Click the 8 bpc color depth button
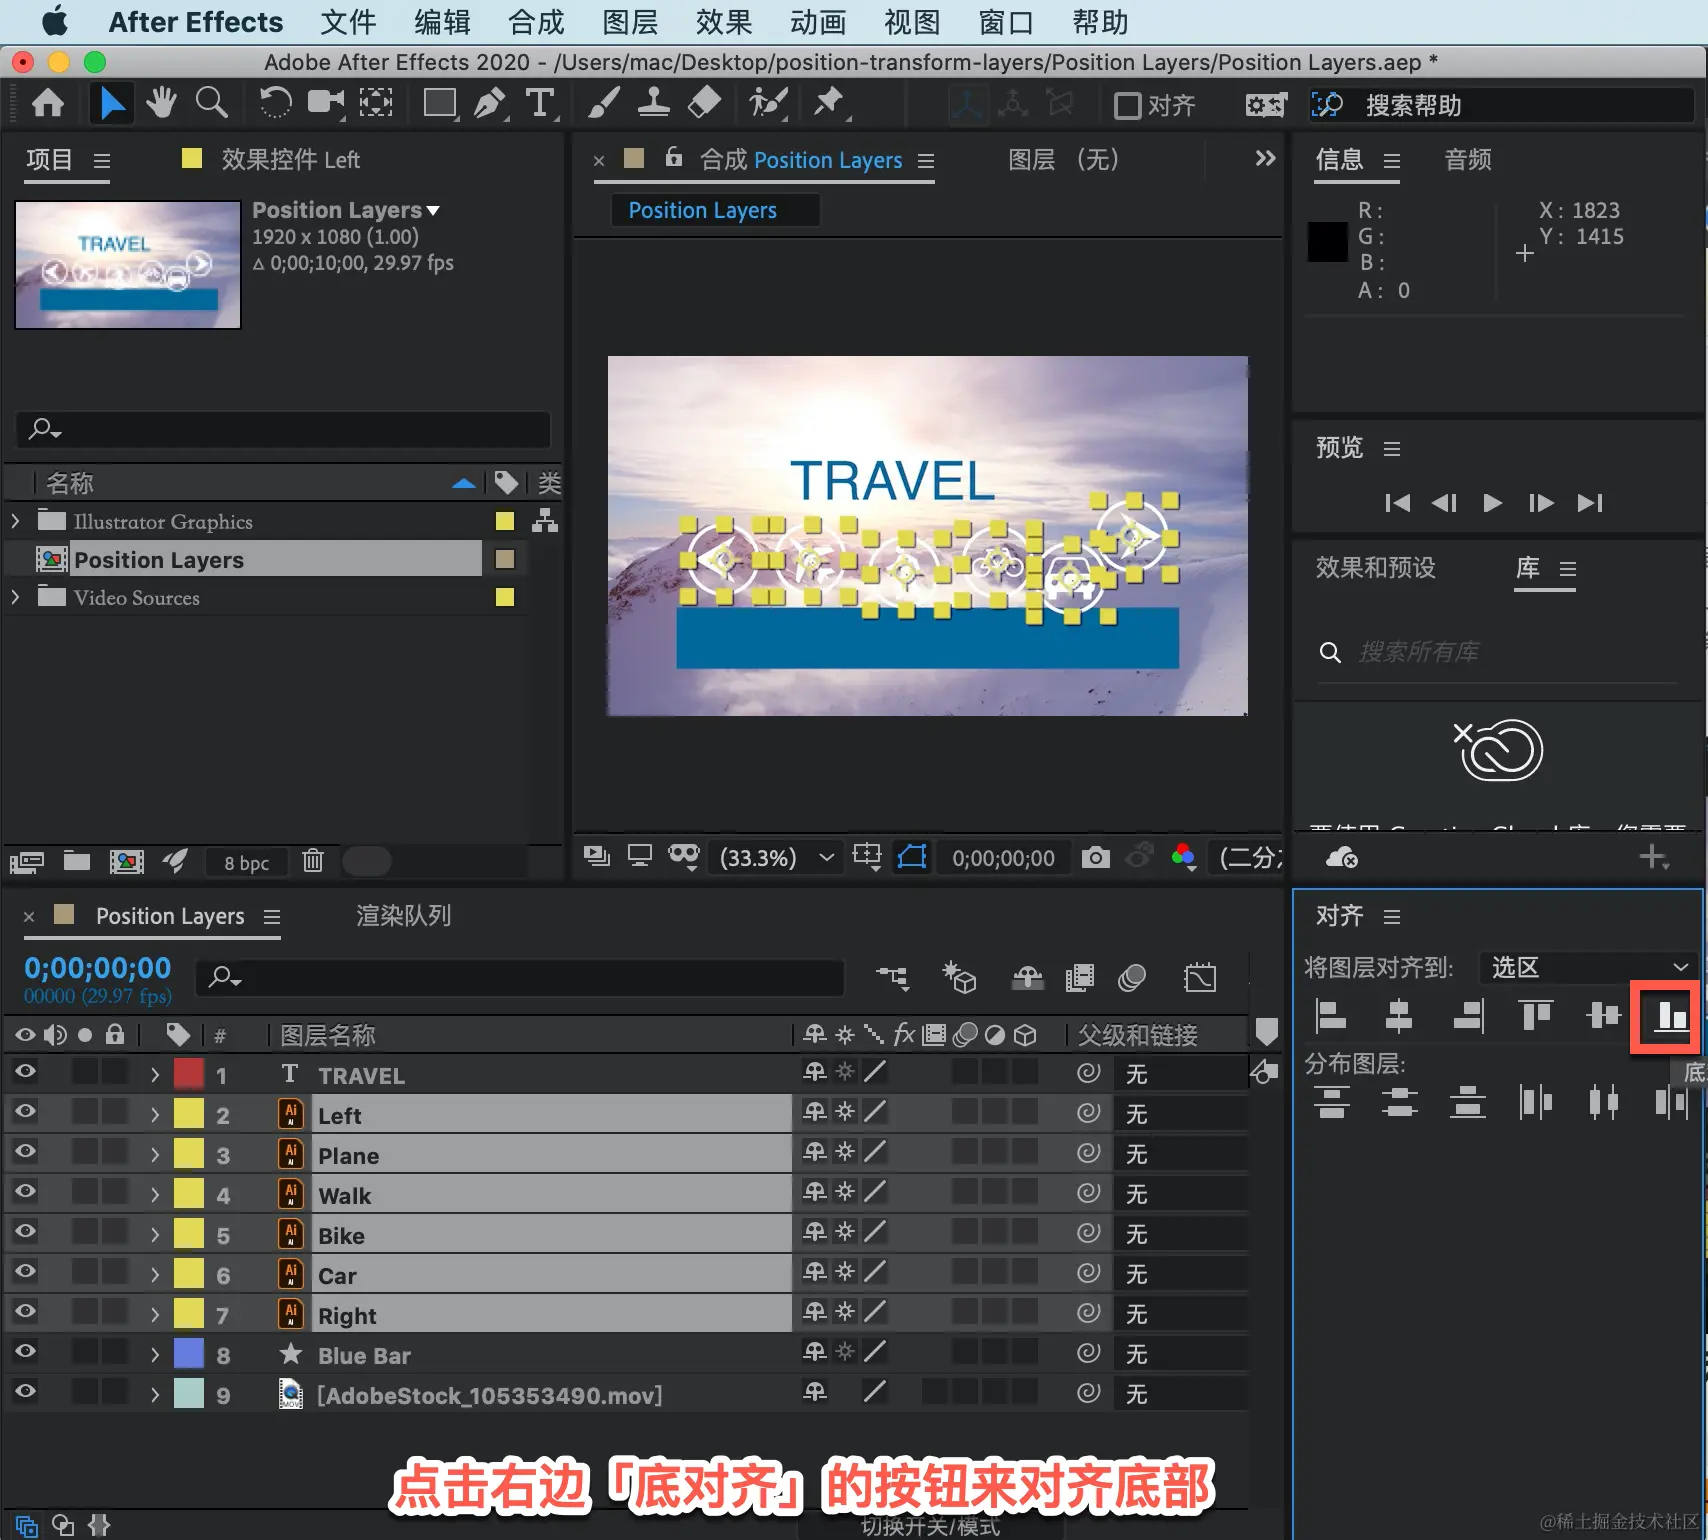Screen dimensions: 1708x1540 click(x=246, y=863)
